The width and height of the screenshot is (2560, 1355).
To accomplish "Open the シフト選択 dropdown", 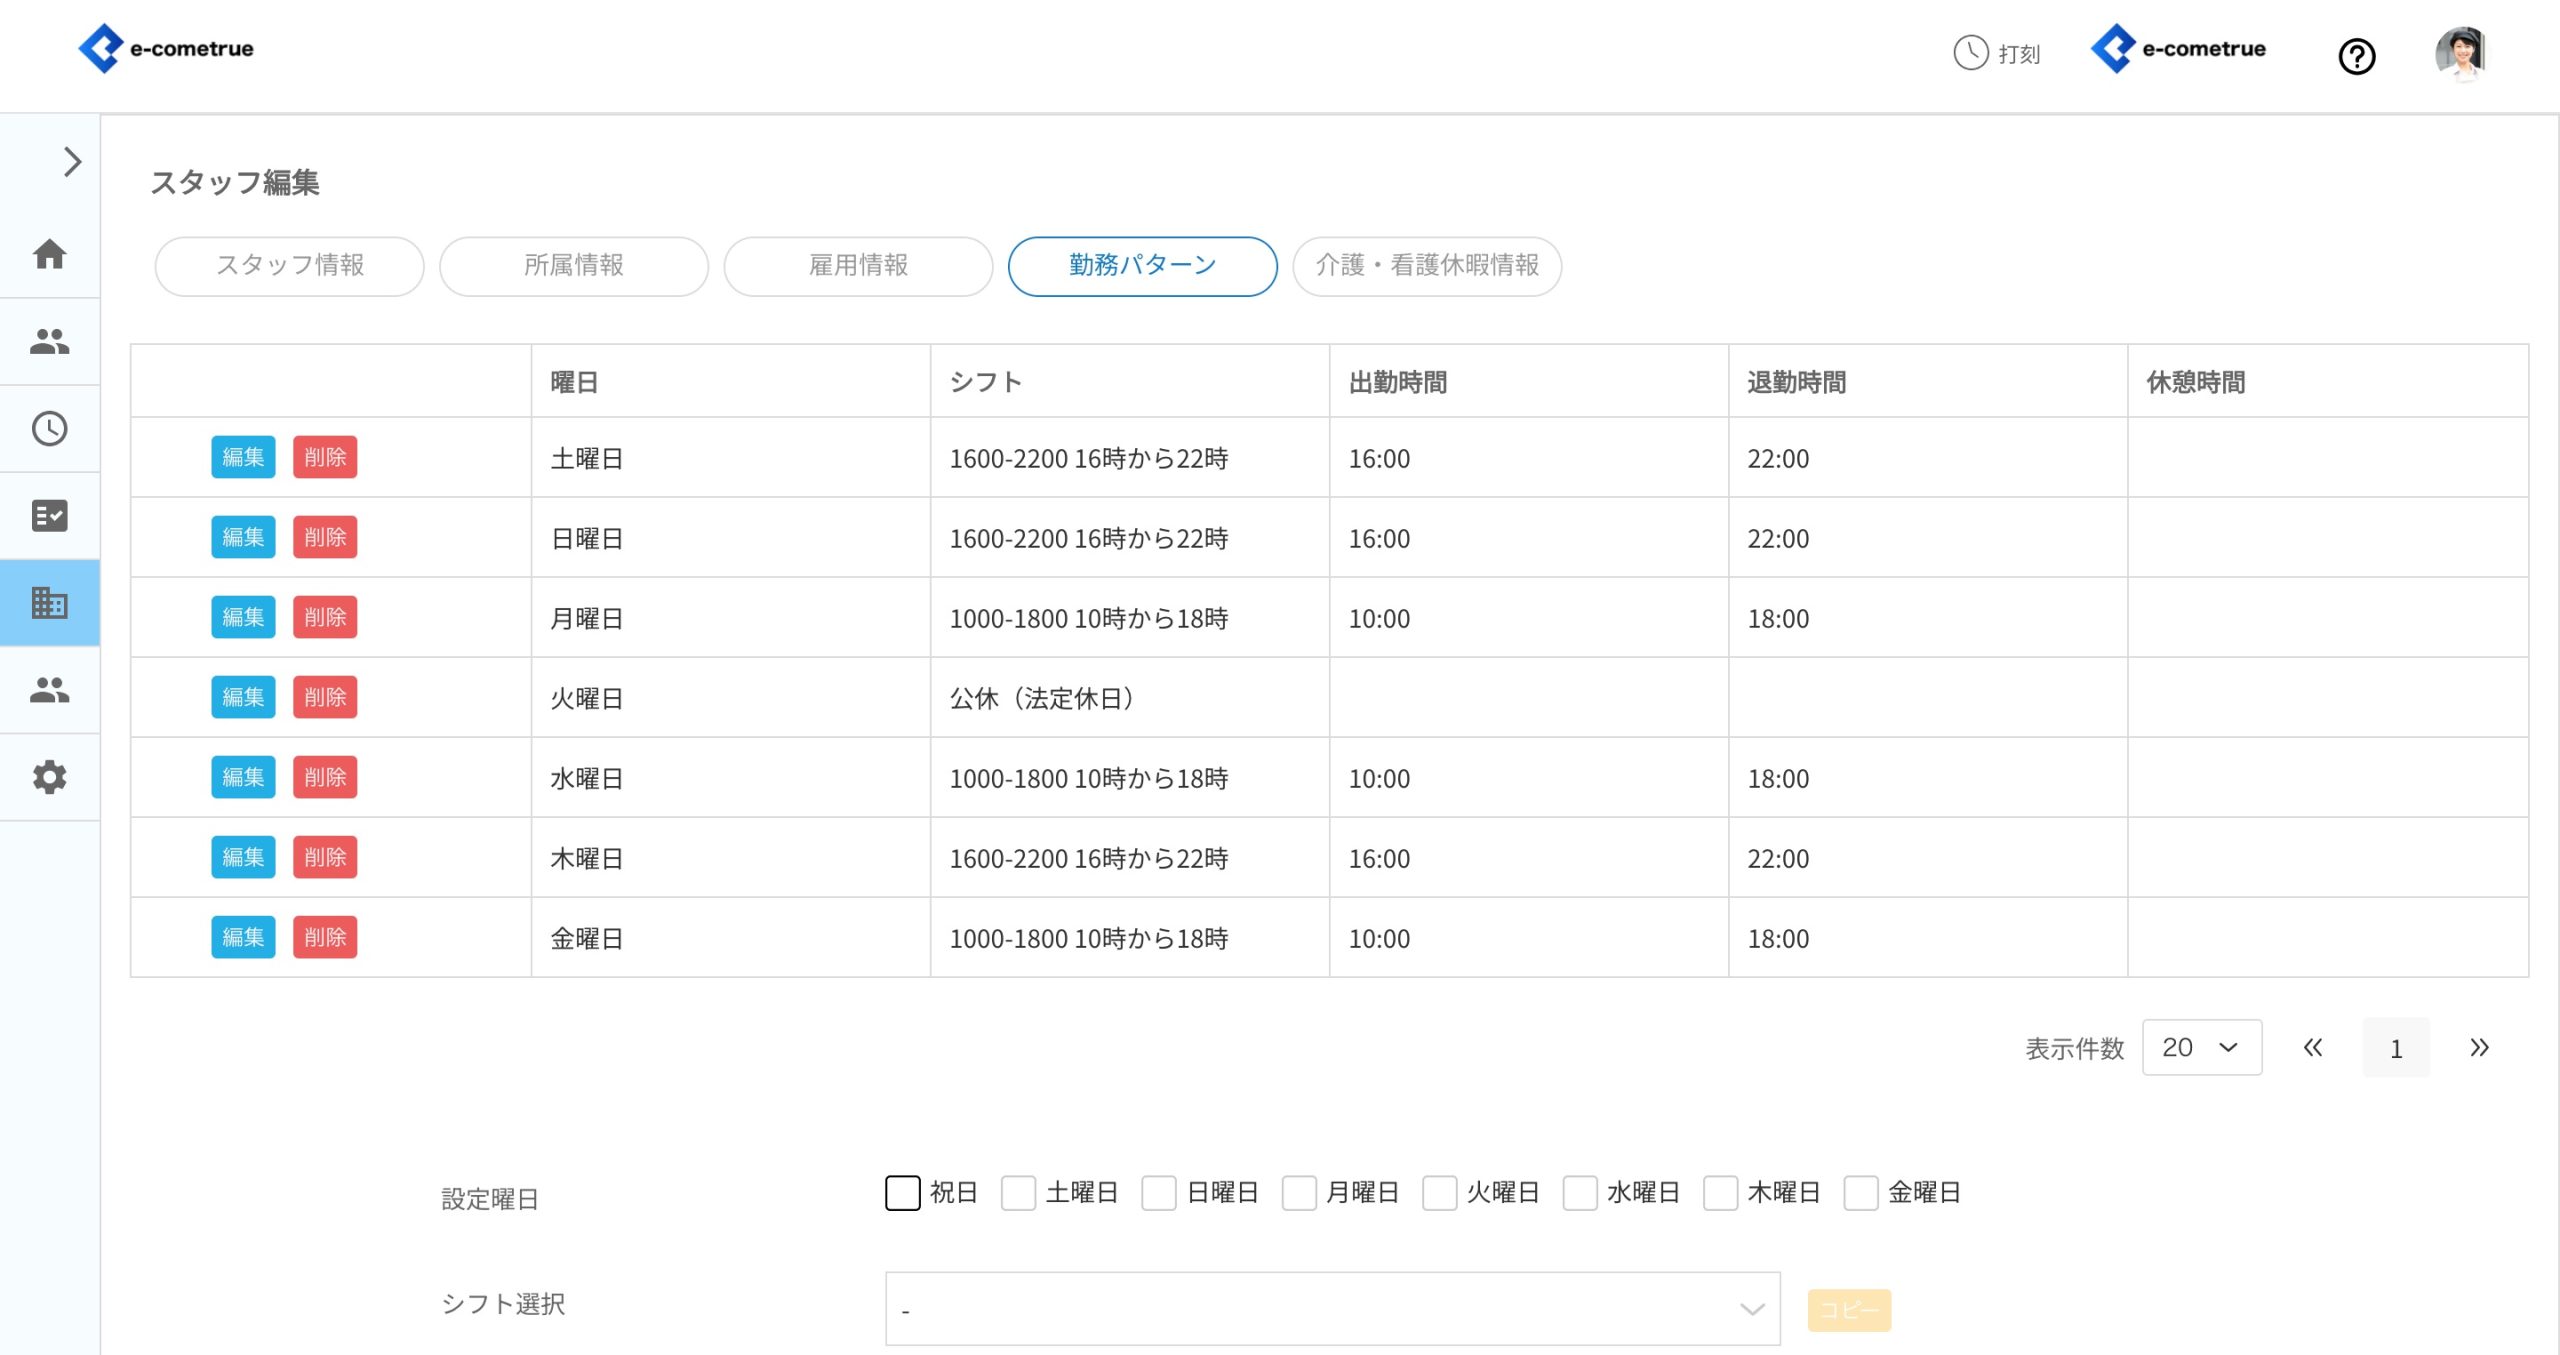I will (1331, 1309).
